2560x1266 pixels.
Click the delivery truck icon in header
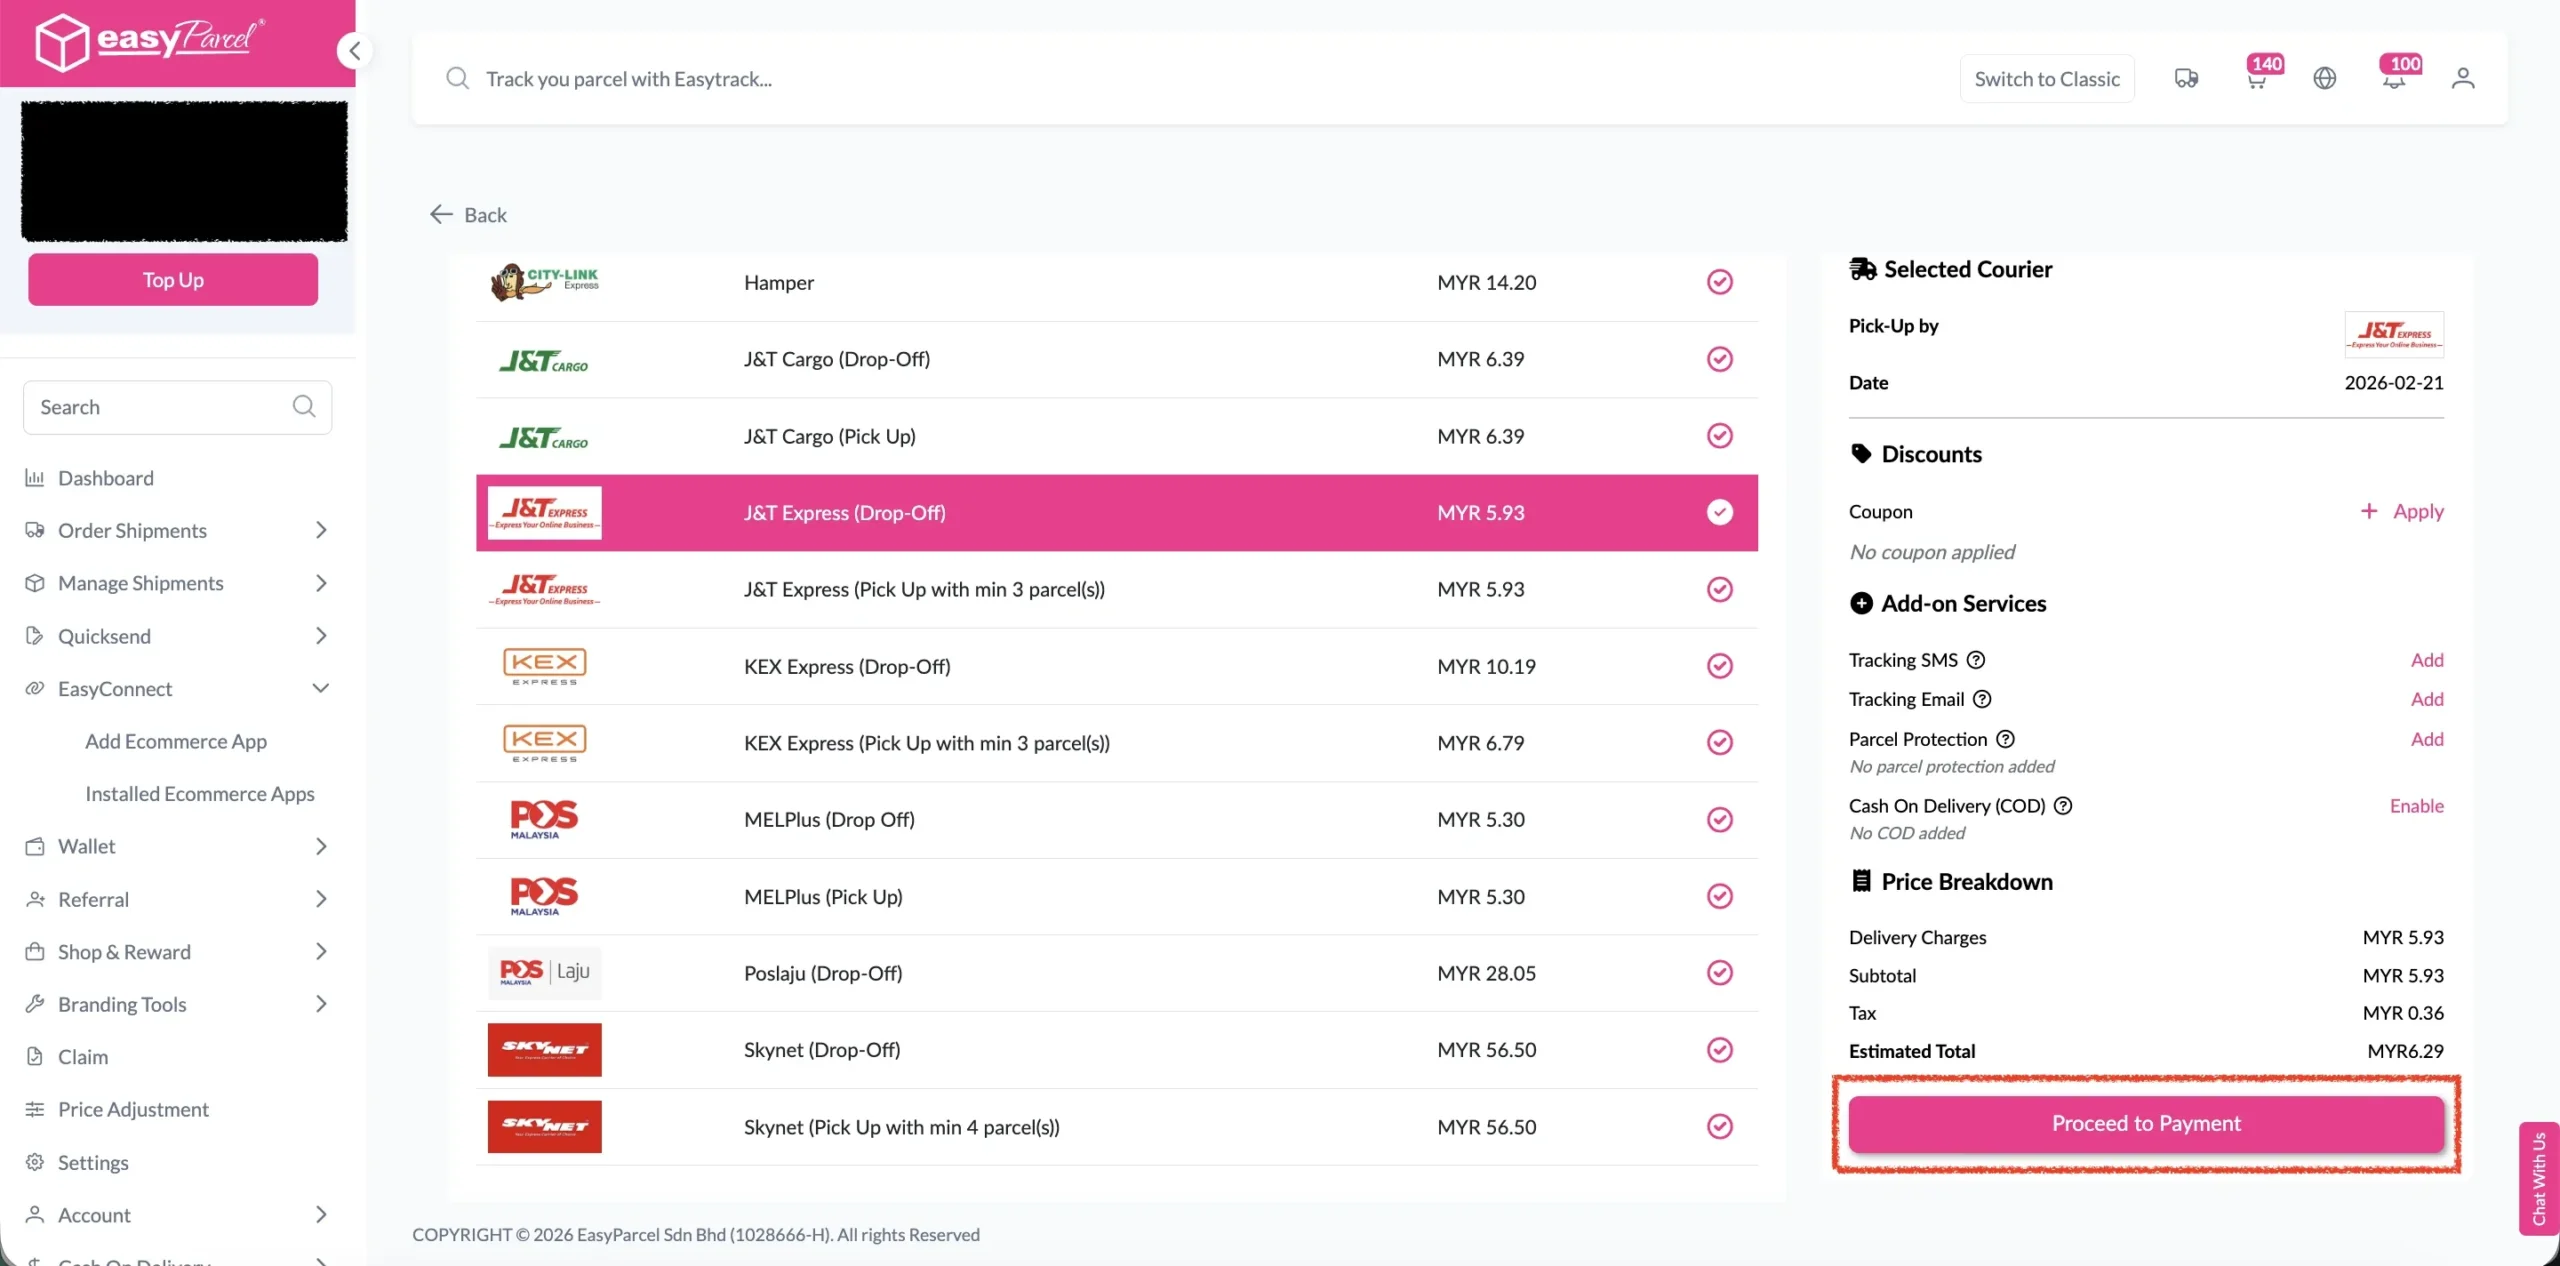click(x=2186, y=78)
